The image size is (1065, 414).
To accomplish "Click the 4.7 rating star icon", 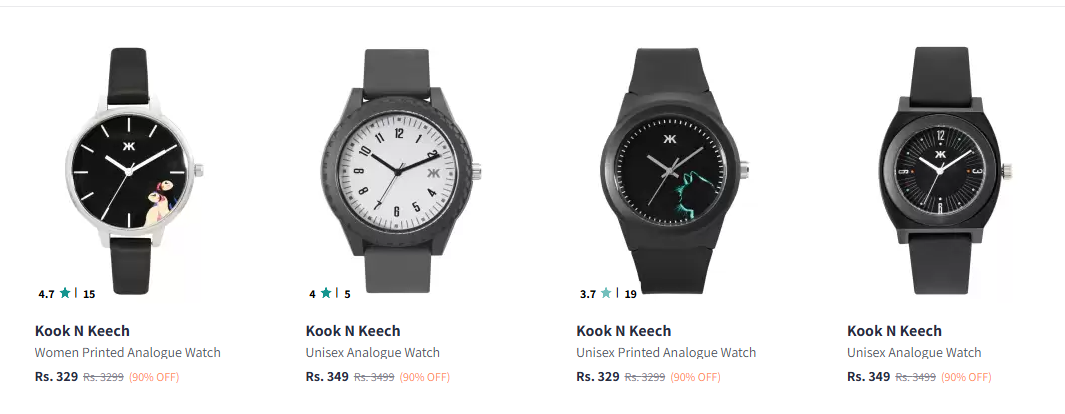I will (65, 293).
